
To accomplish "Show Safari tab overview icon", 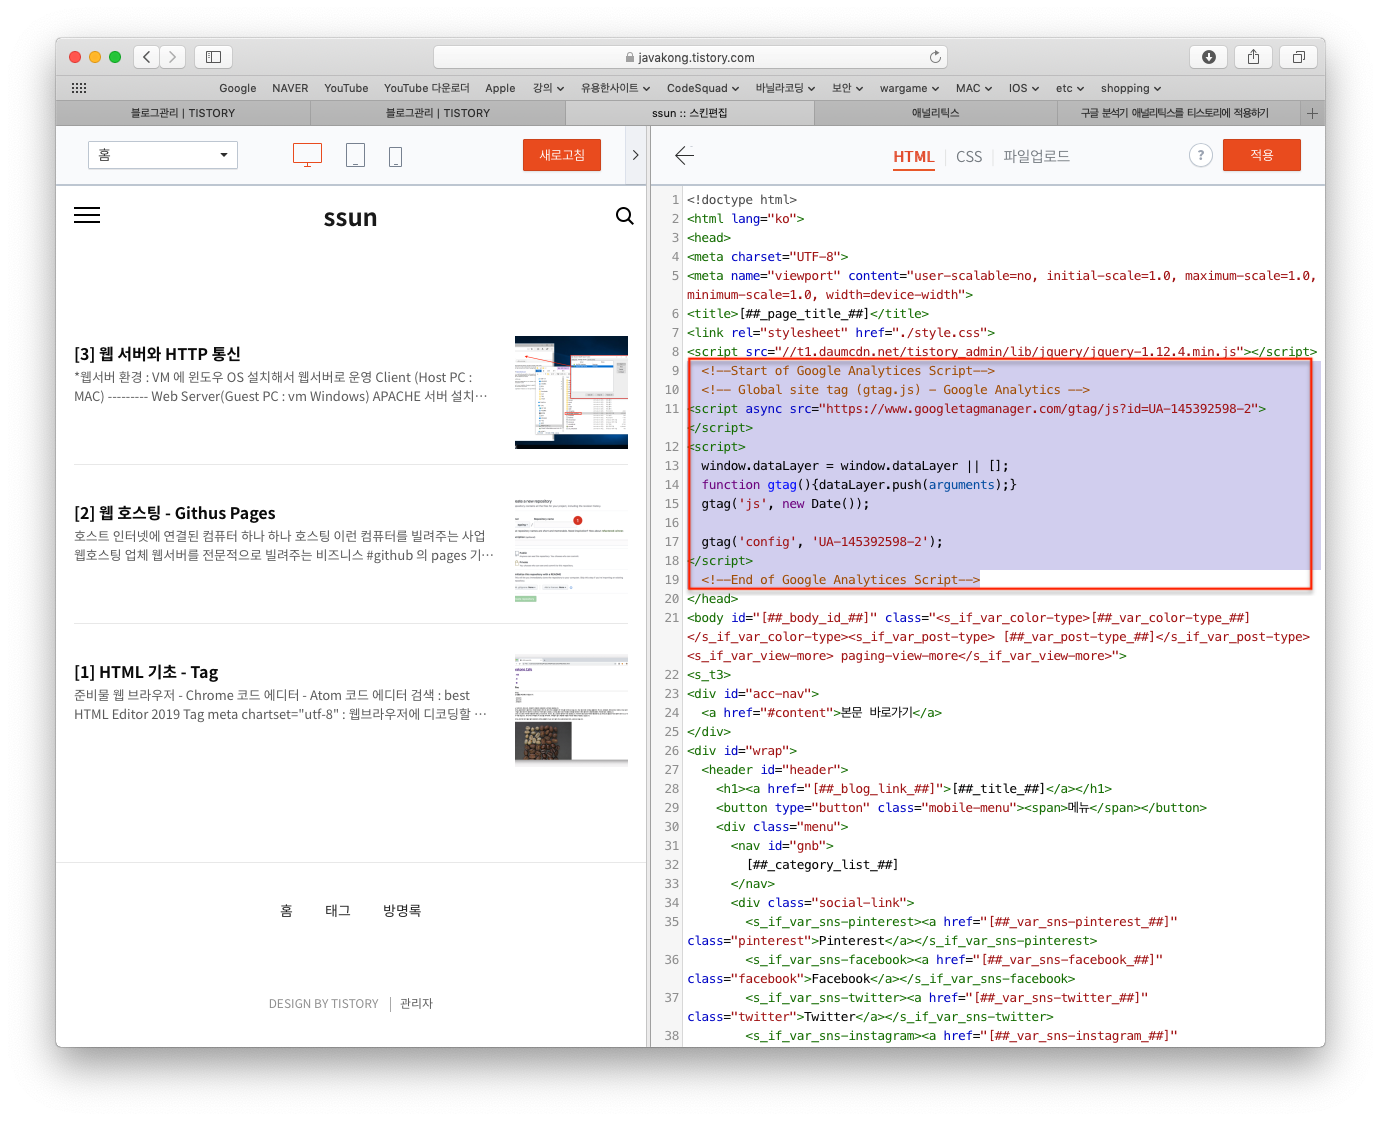I will [x=1298, y=57].
